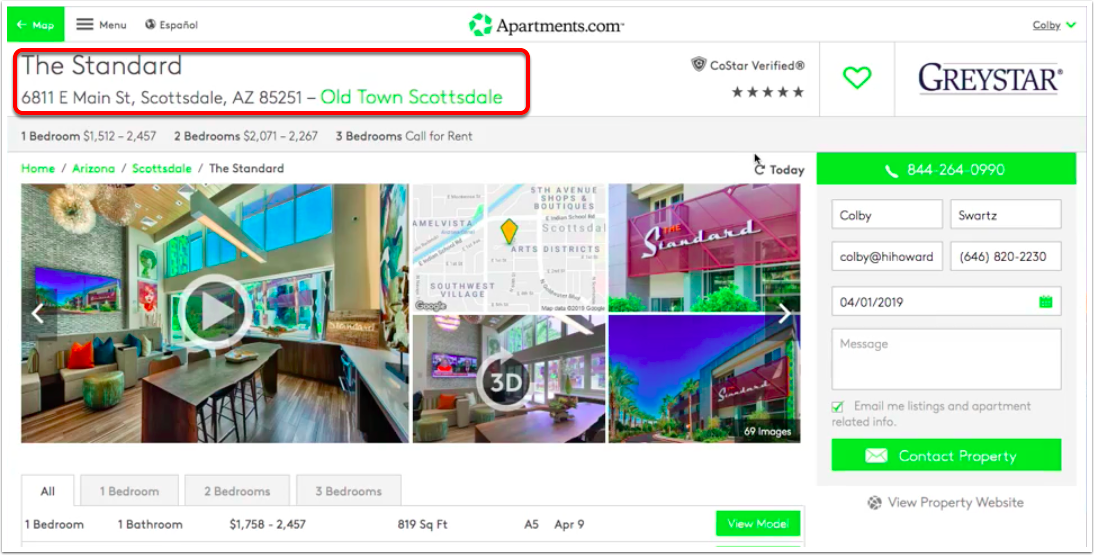Edit first name field Colby
The width and height of the screenshot is (1094, 555).
click(887, 215)
